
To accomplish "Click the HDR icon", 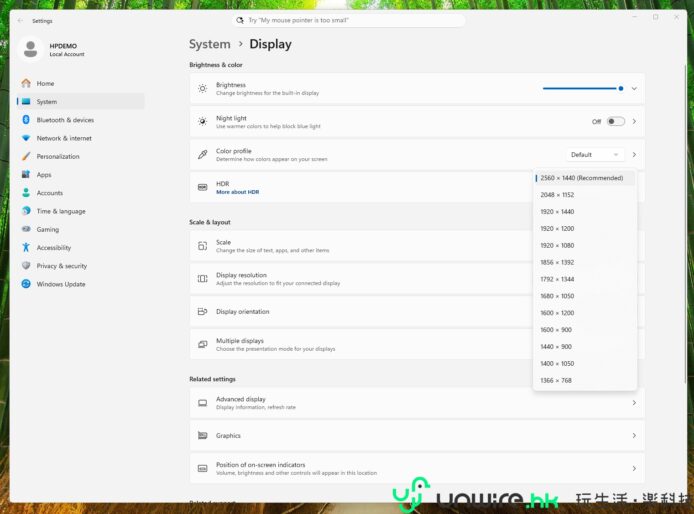I will (x=202, y=187).
